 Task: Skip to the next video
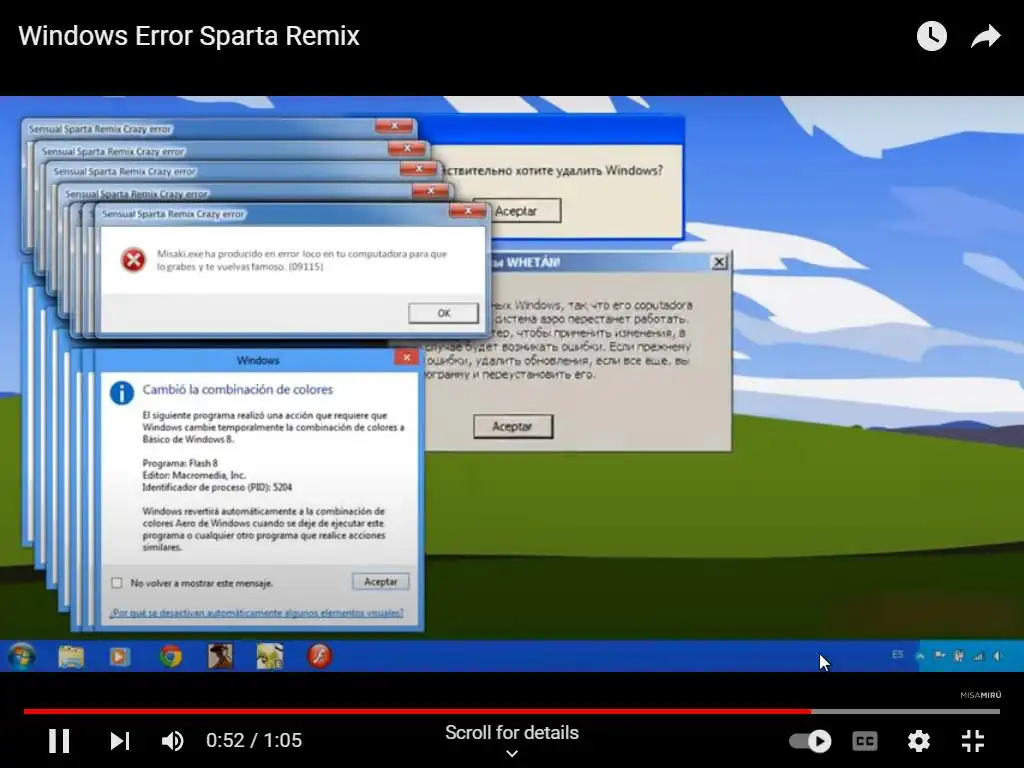120,741
